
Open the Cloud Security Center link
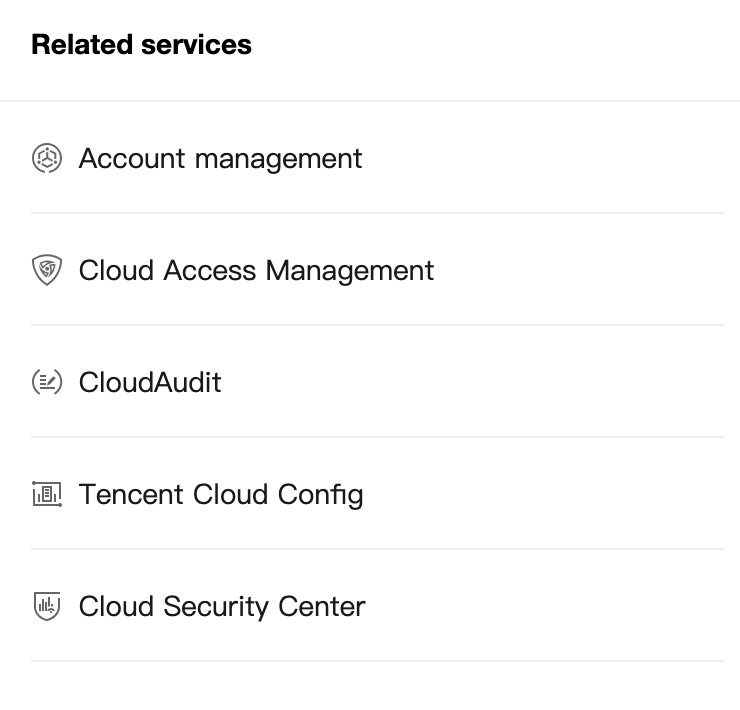coord(222,606)
